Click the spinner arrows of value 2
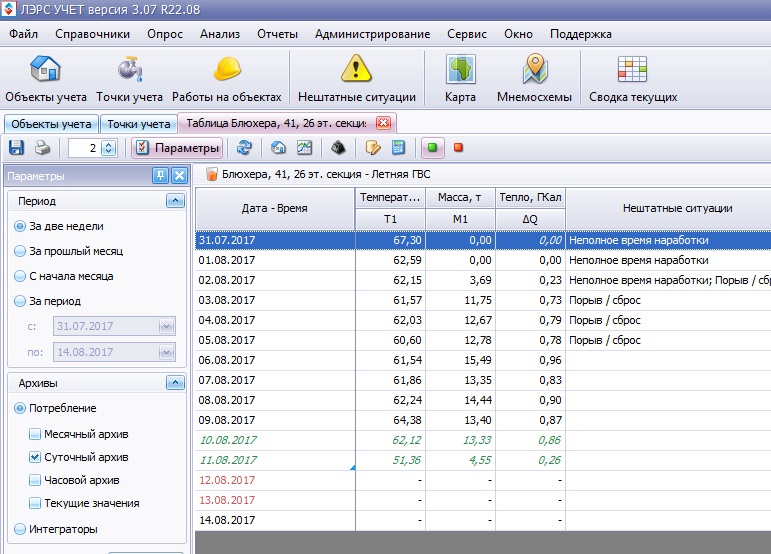The image size is (771, 554). [x=109, y=148]
